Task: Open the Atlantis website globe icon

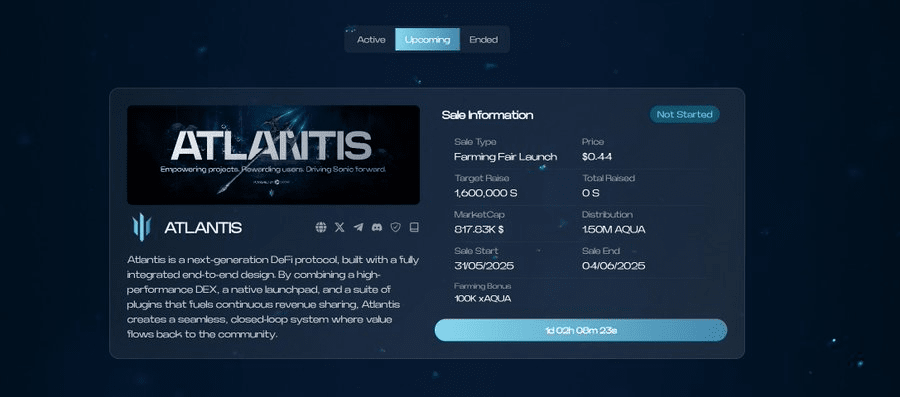Action: point(321,227)
